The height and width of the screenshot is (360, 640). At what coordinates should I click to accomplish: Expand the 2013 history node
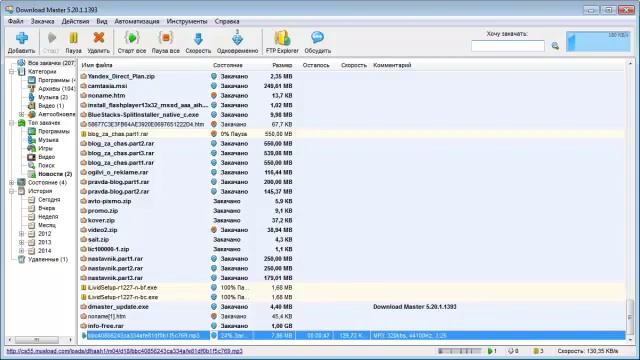pyautogui.click(x=22, y=242)
